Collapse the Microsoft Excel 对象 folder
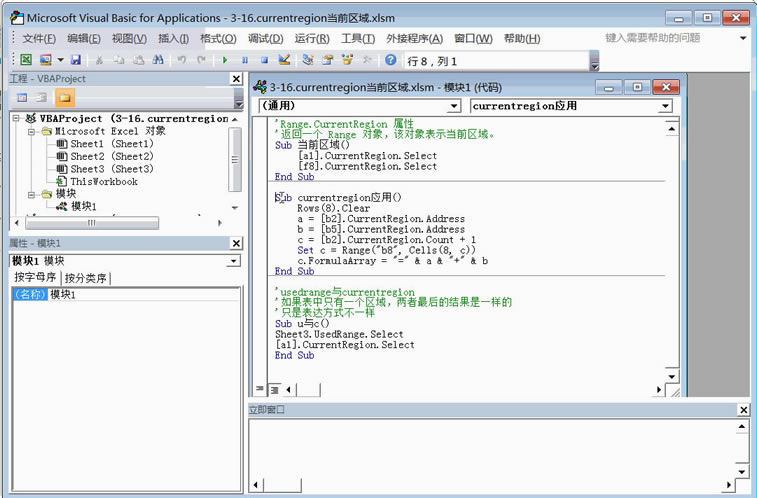The image size is (757, 498). coord(31,131)
